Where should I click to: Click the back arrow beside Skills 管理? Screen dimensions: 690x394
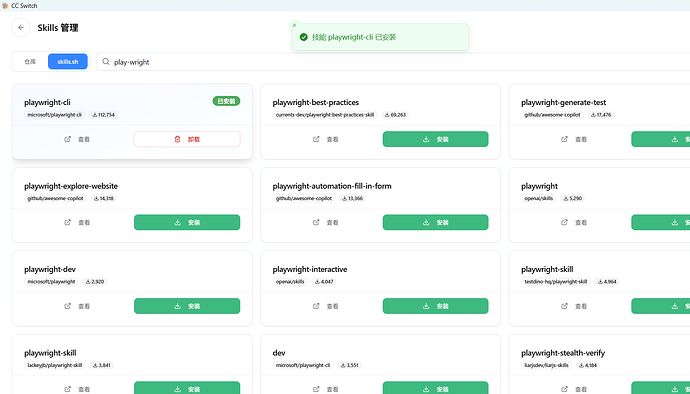[x=21, y=28]
